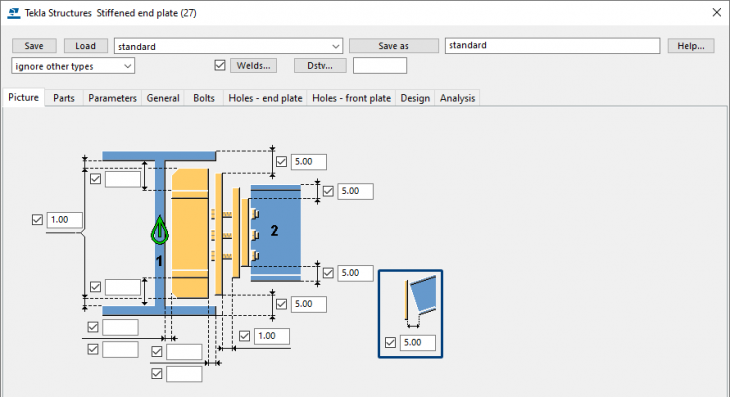Uncheck the checkbox beside the left 1.00 field

(x=37, y=220)
